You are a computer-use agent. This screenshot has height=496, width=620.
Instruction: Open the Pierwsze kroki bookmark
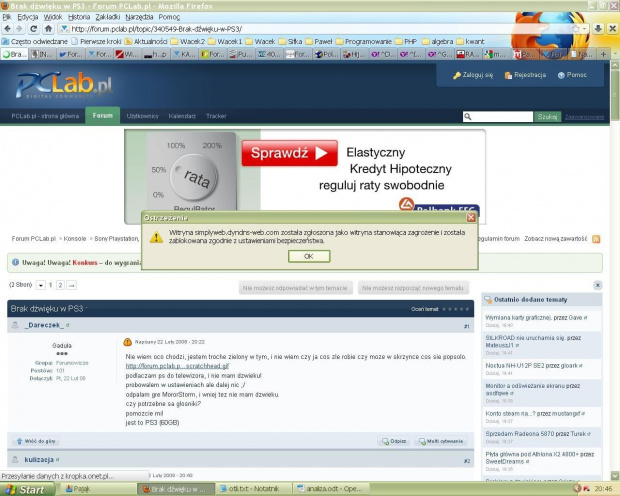point(96,42)
